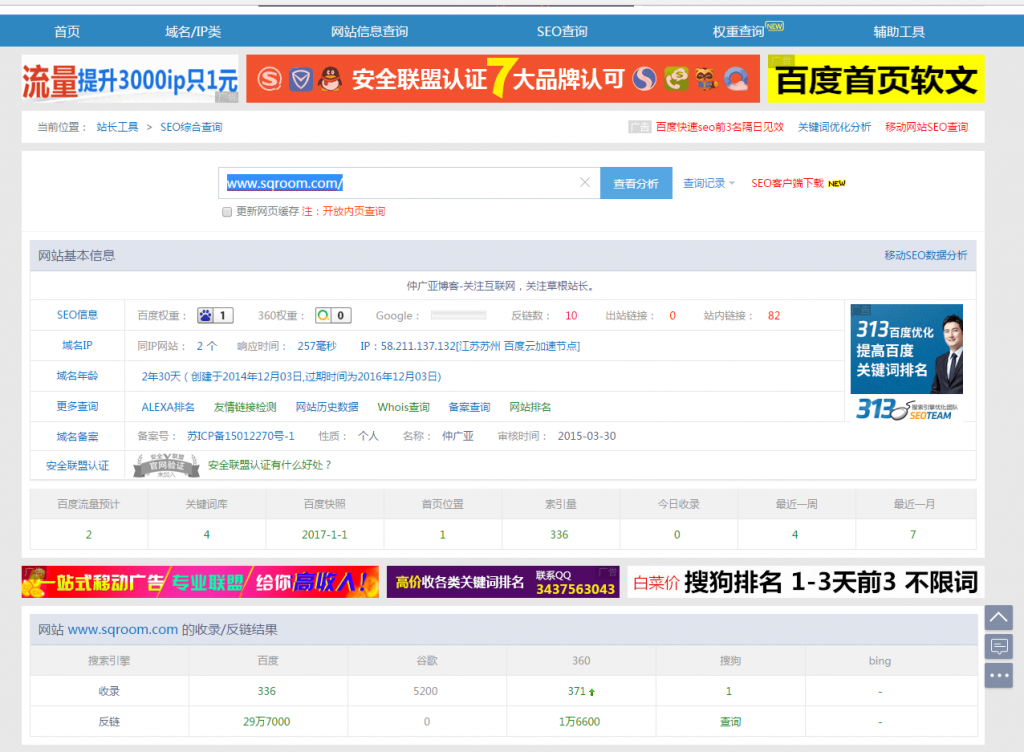Open the 关键词优化分析 link

(835, 127)
